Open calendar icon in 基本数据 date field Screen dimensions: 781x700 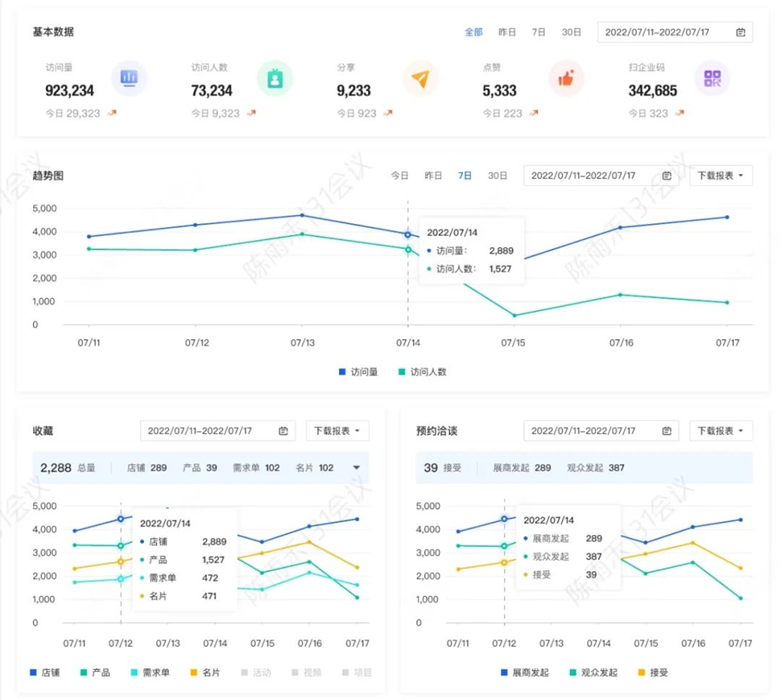[x=741, y=32]
